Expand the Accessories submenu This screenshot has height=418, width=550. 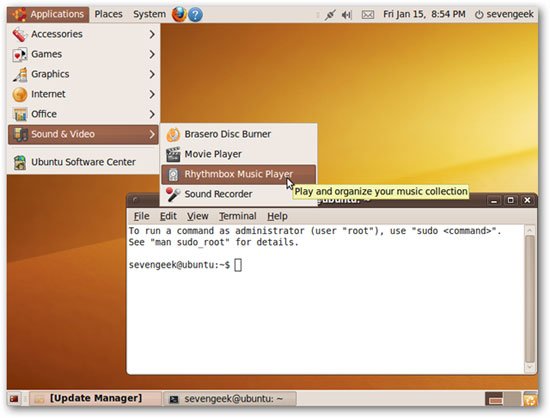83,34
